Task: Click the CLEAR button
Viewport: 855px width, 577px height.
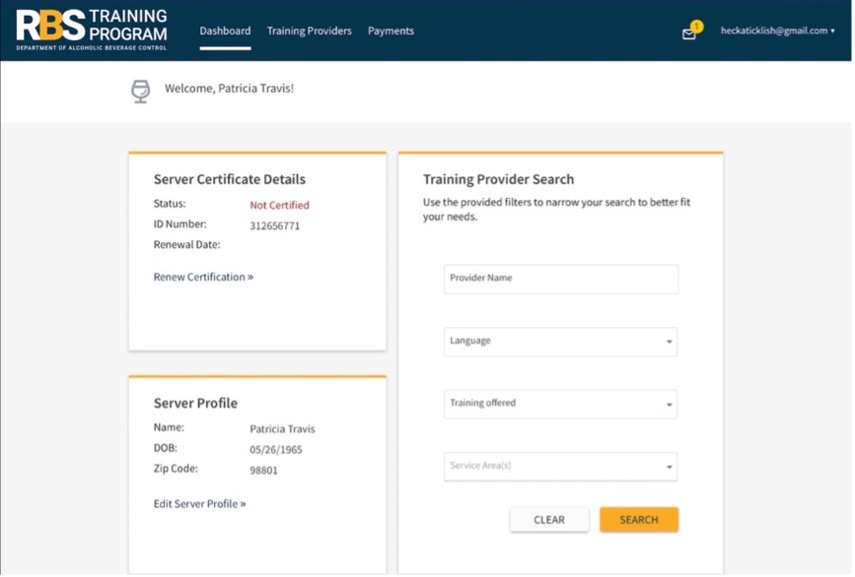Action: click(549, 520)
